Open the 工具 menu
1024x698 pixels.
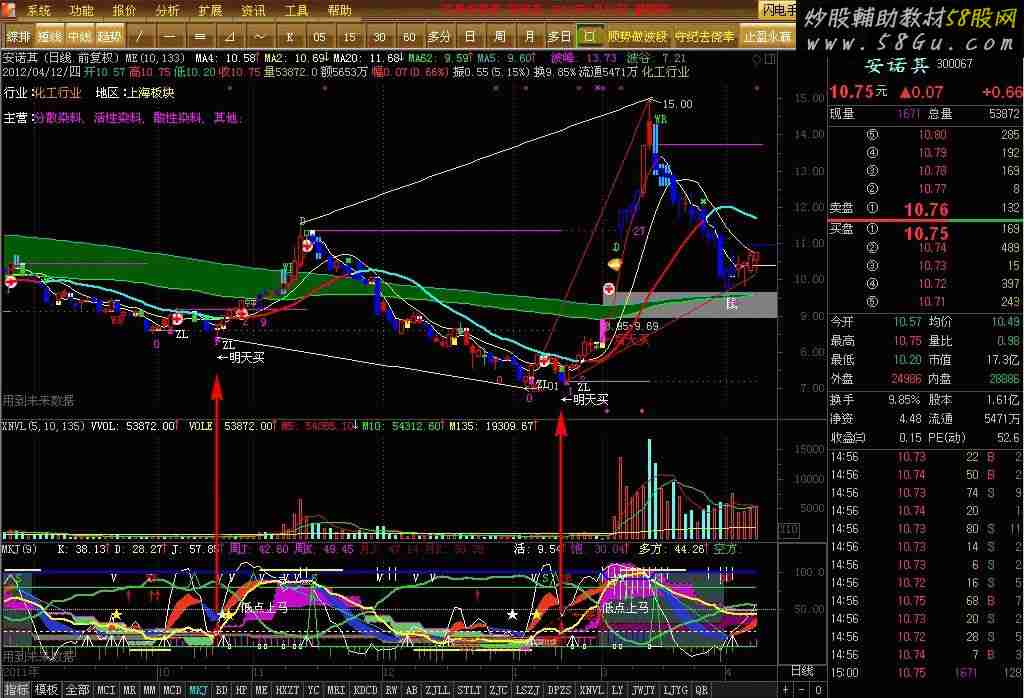pos(296,10)
